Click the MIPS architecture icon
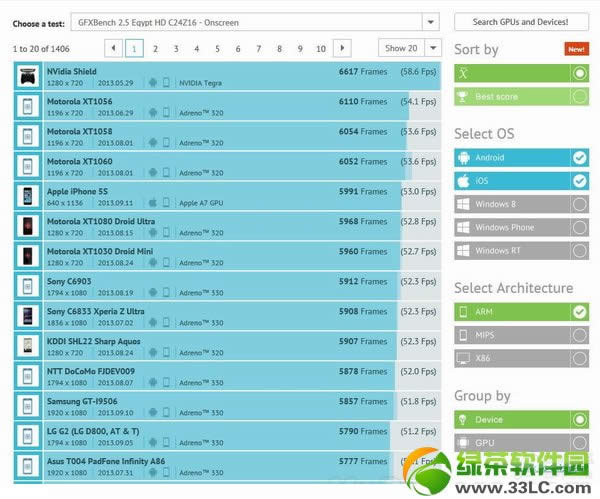 click(463, 335)
